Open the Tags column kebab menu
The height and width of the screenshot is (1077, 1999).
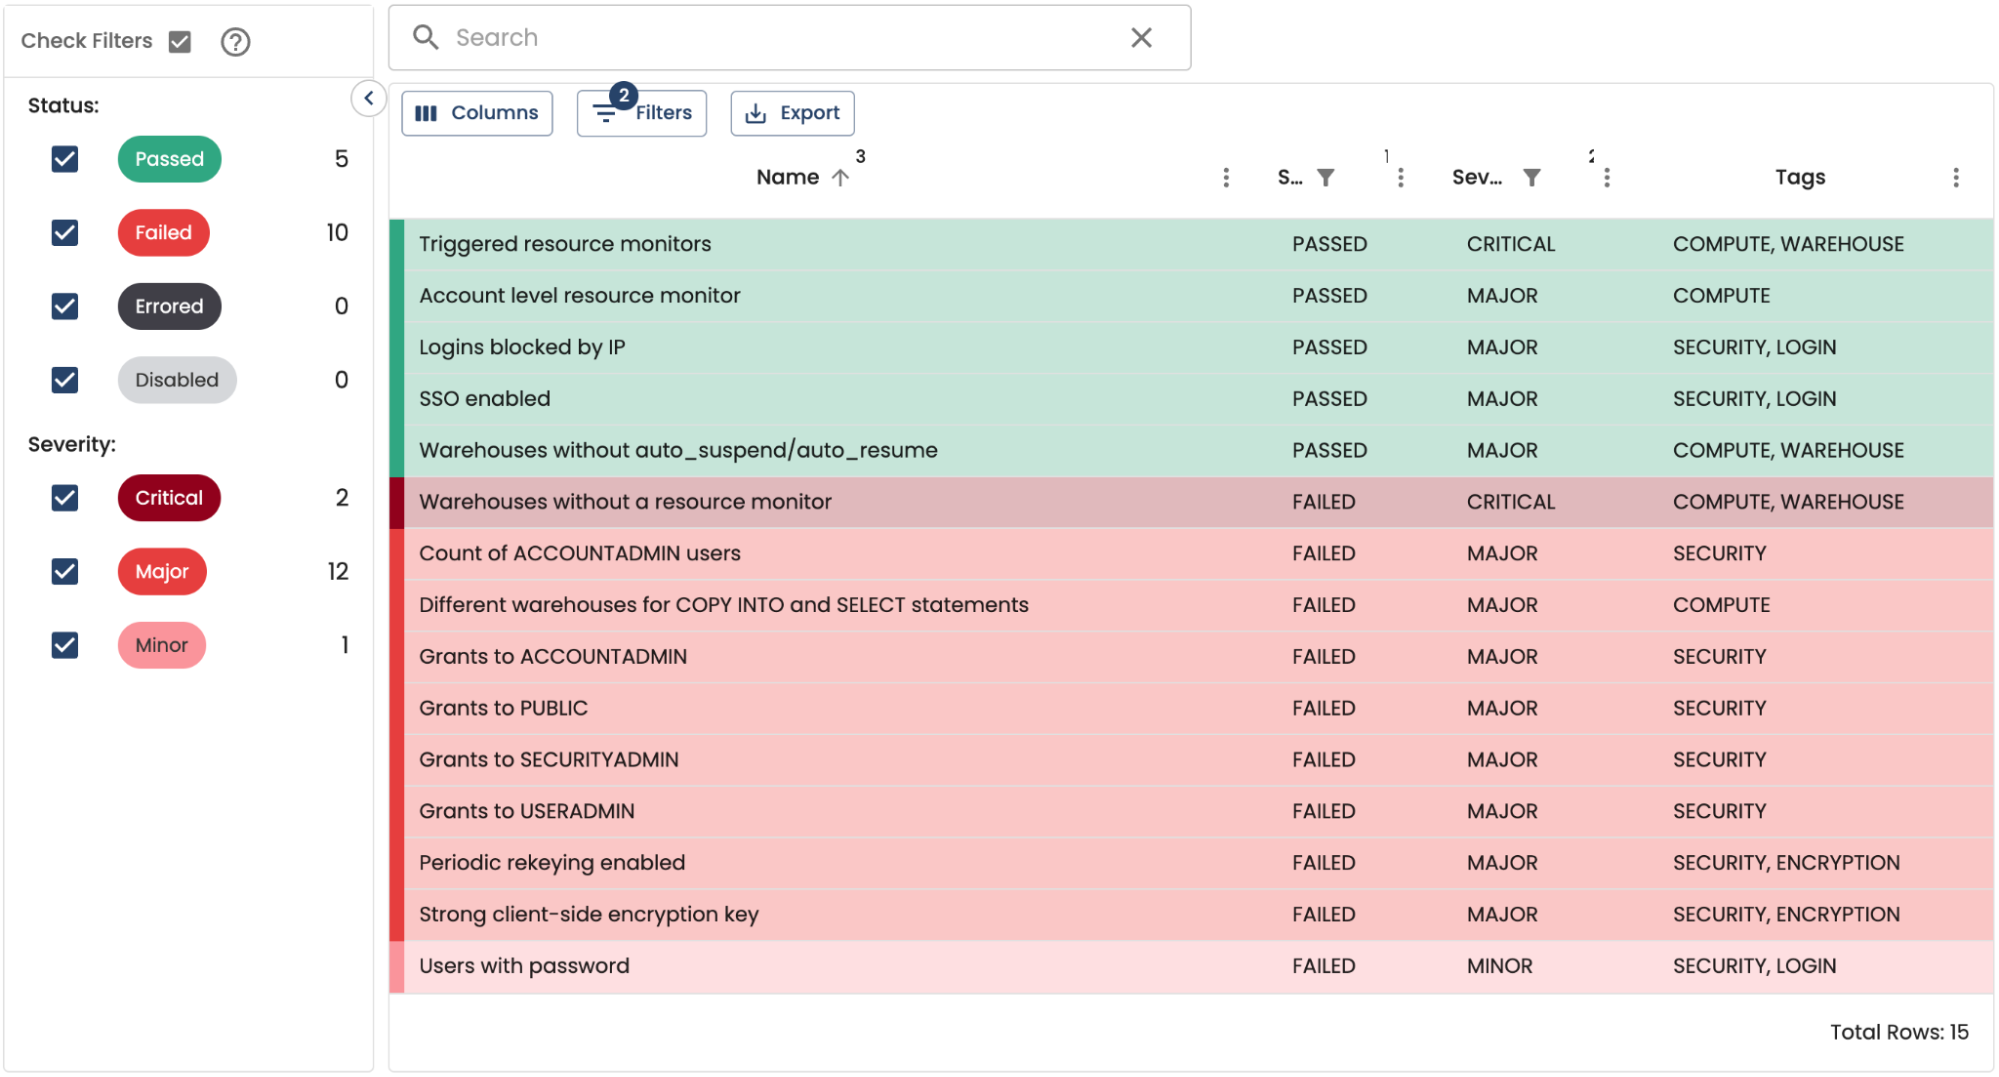pyautogui.click(x=1957, y=177)
